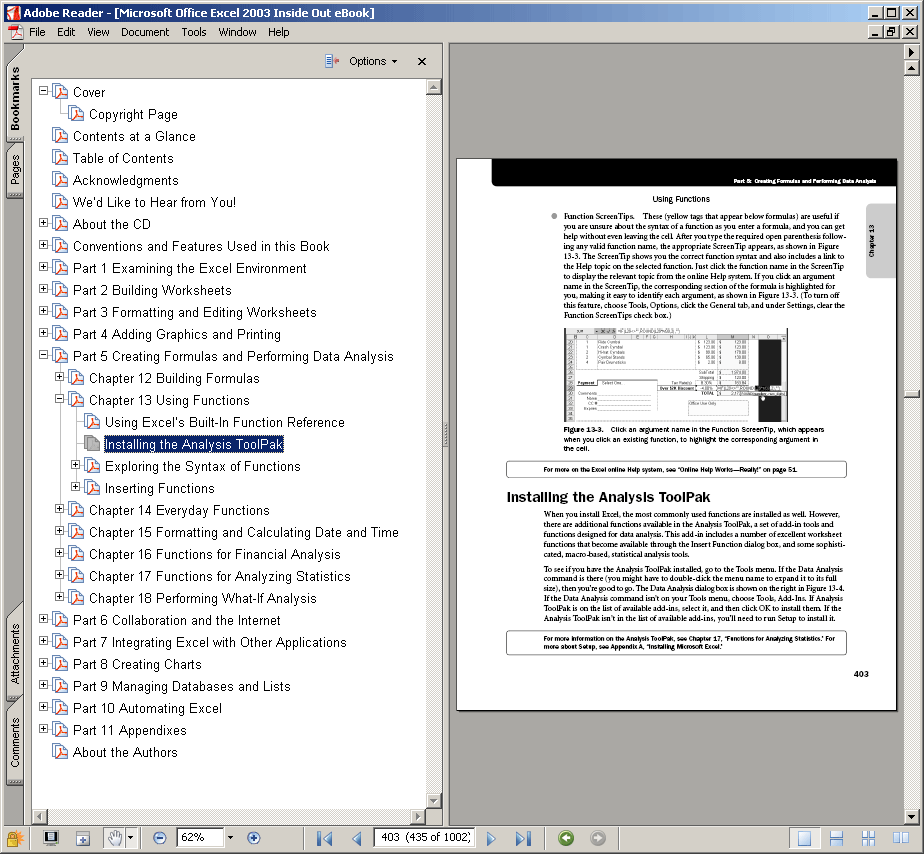Expand Exploring the Syntax of Functions
Viewport: 924px width, 854px height.
(75, 464)
